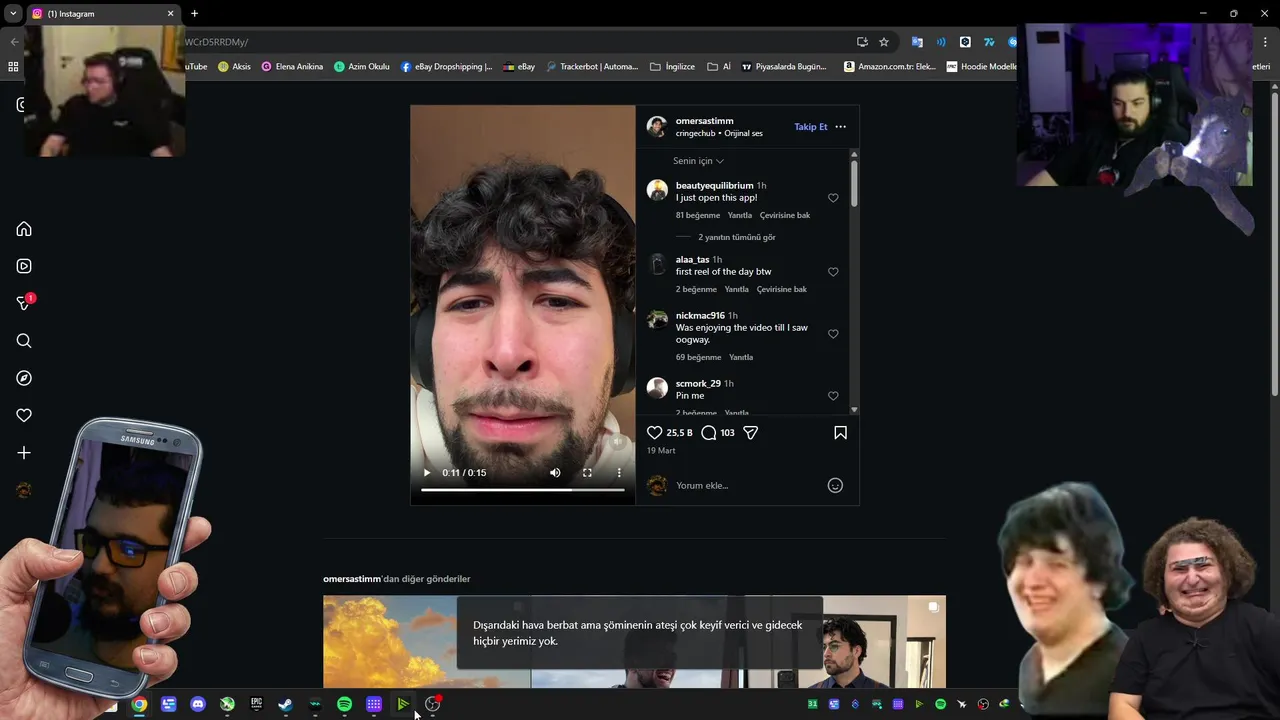Mute the video sound
The height and width of the screenshot is (720, 1280).
tap(555, 473)
